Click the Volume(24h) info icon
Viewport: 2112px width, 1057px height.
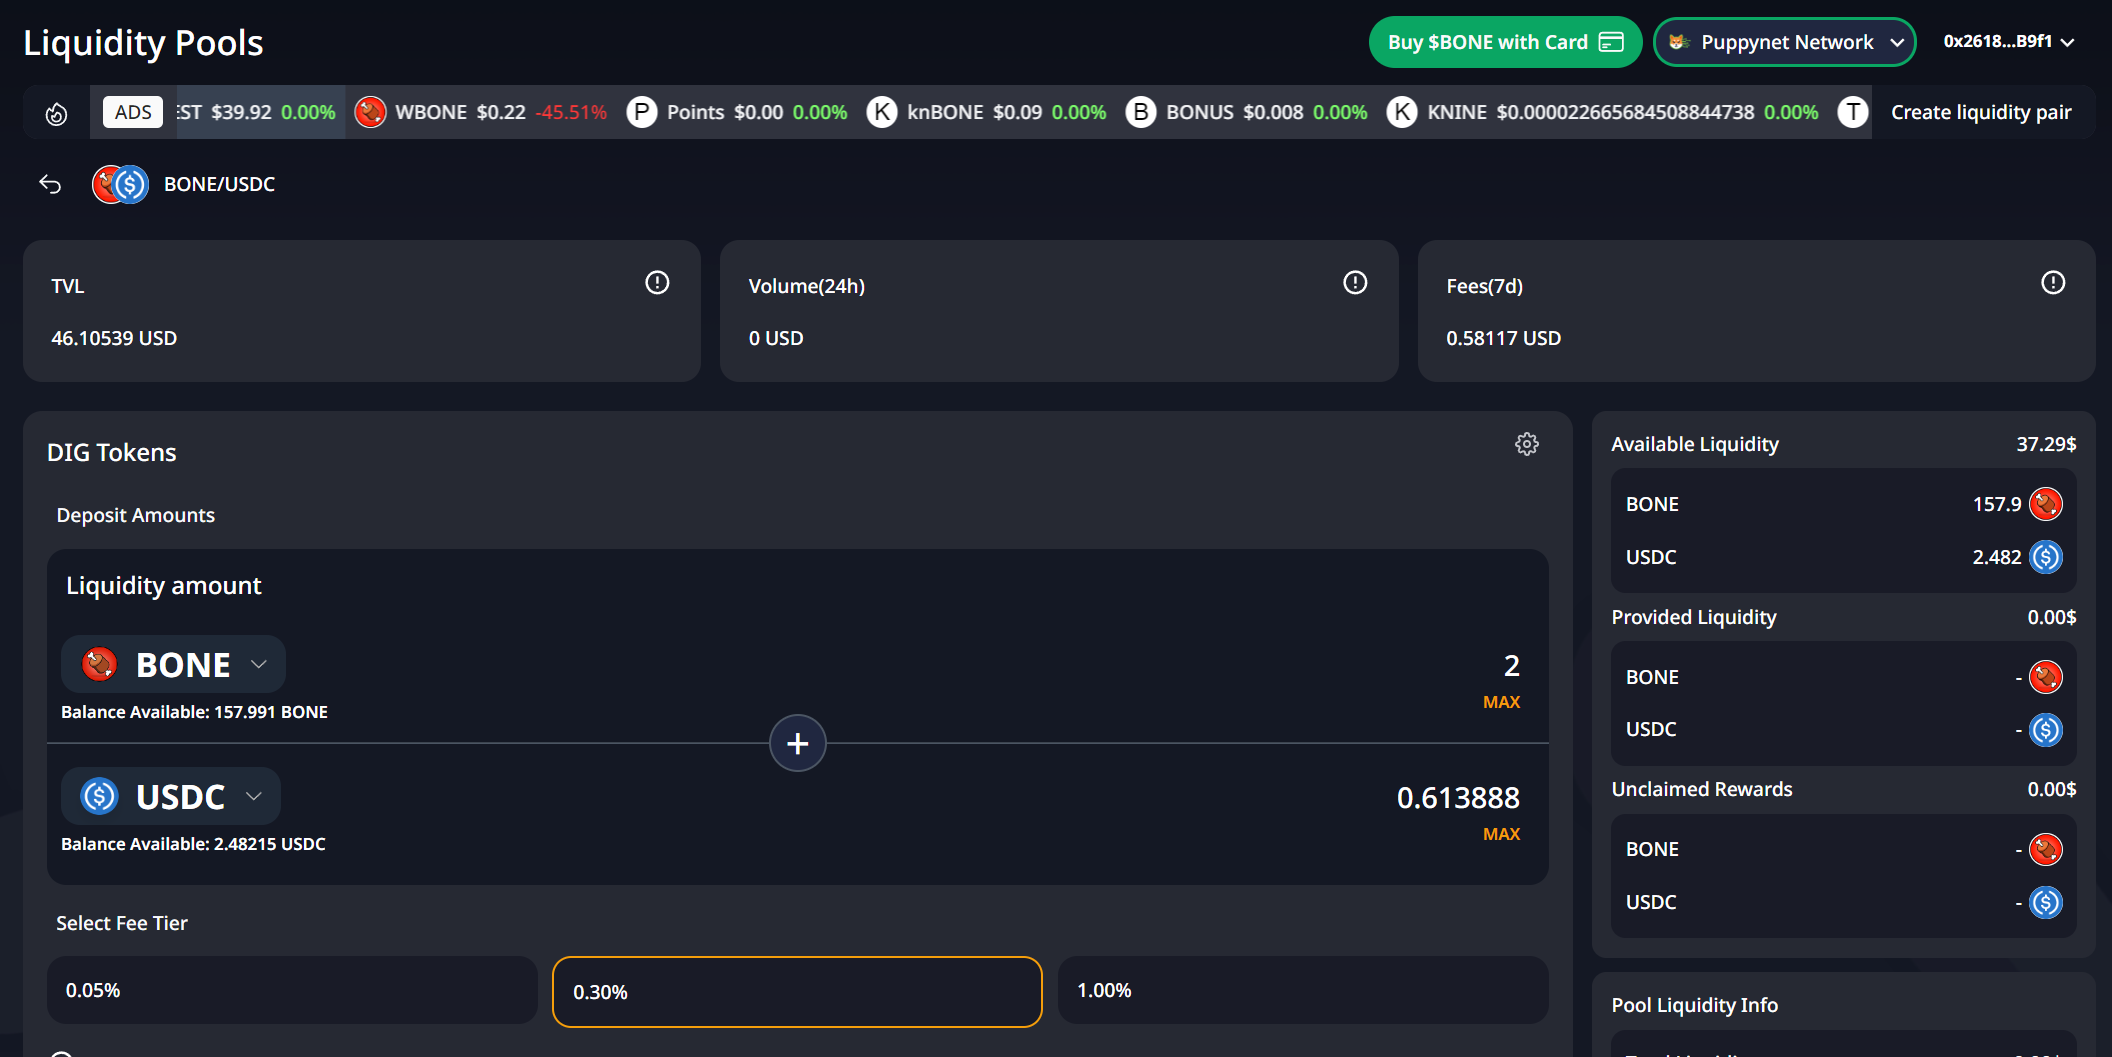click(1355, 283)
